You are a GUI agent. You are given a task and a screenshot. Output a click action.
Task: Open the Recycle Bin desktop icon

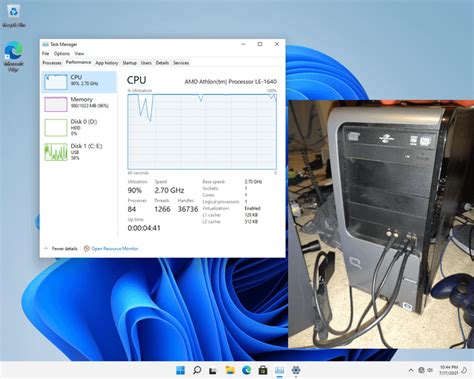14,16
